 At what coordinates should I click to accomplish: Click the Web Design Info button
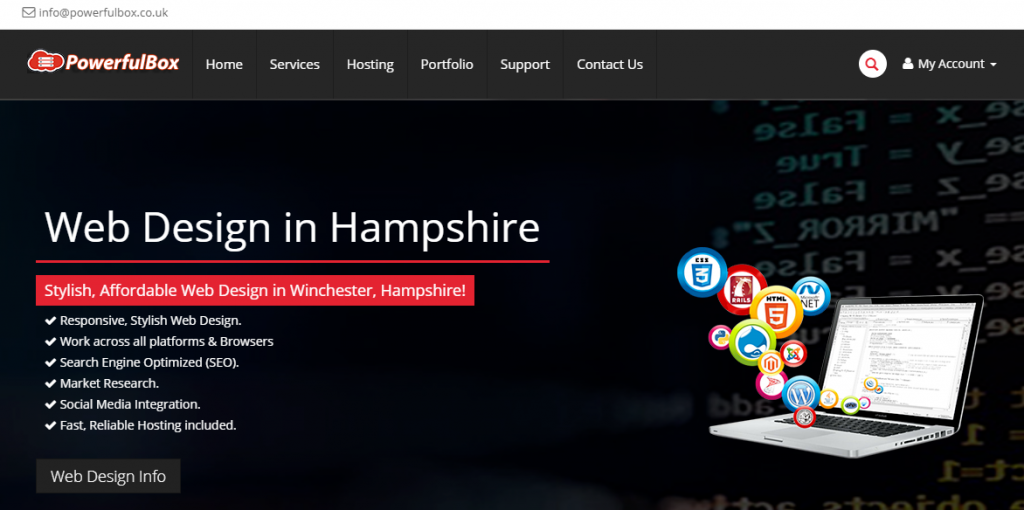pyautogui.click(x=108, y=476)
